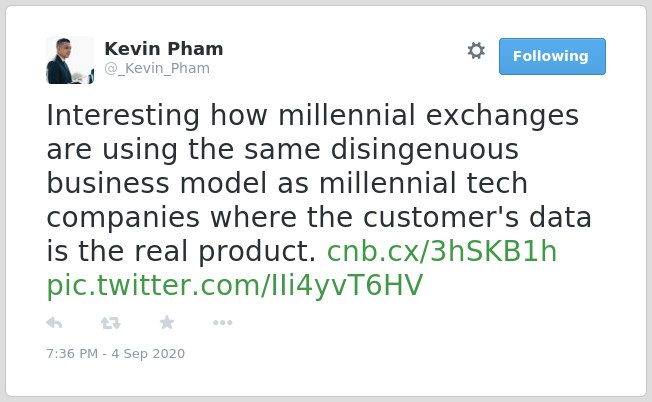
Task: Open the cnb.cx/3hSKB1h article link
Action: (x=442, y=252)
